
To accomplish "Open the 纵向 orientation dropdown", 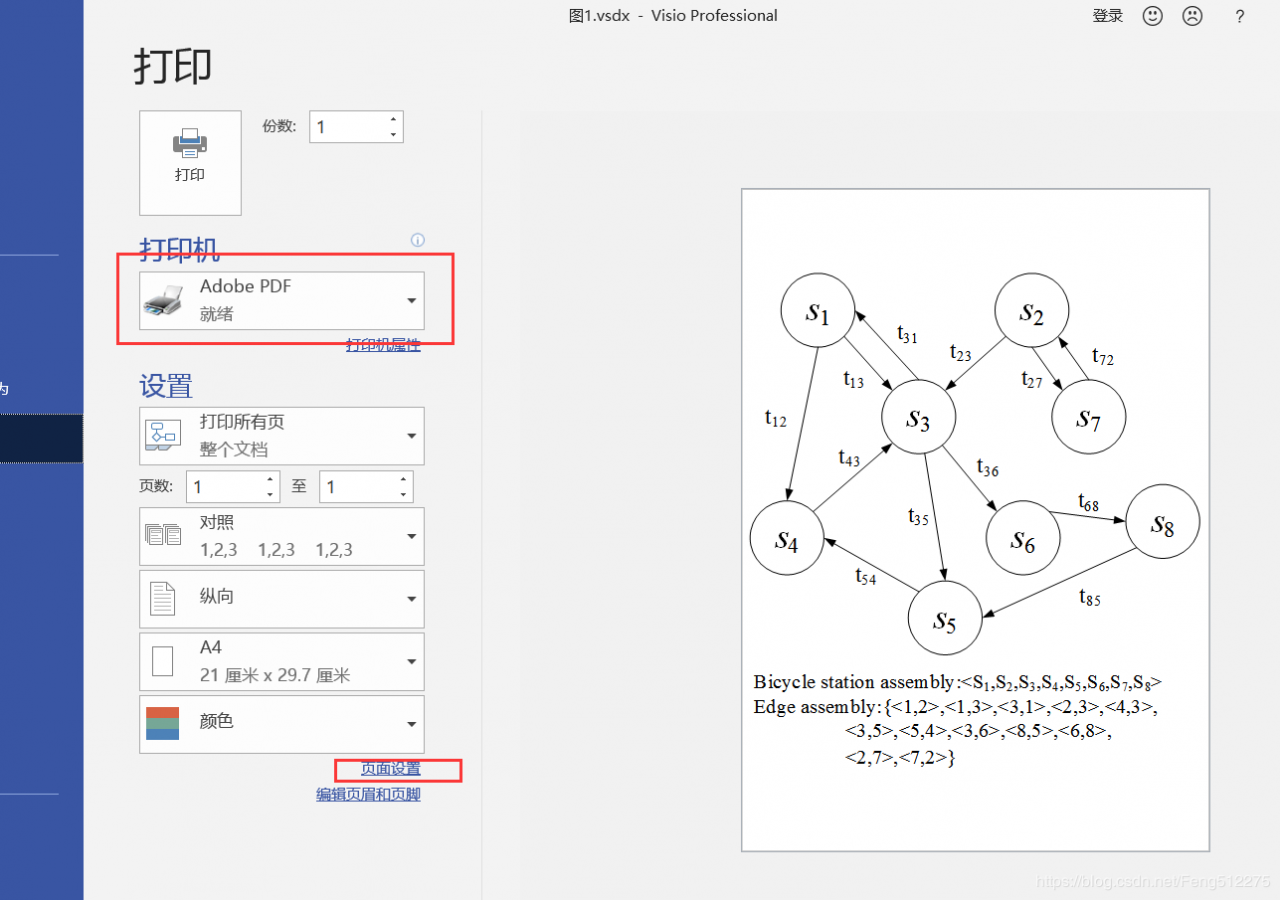I will 282,598.
